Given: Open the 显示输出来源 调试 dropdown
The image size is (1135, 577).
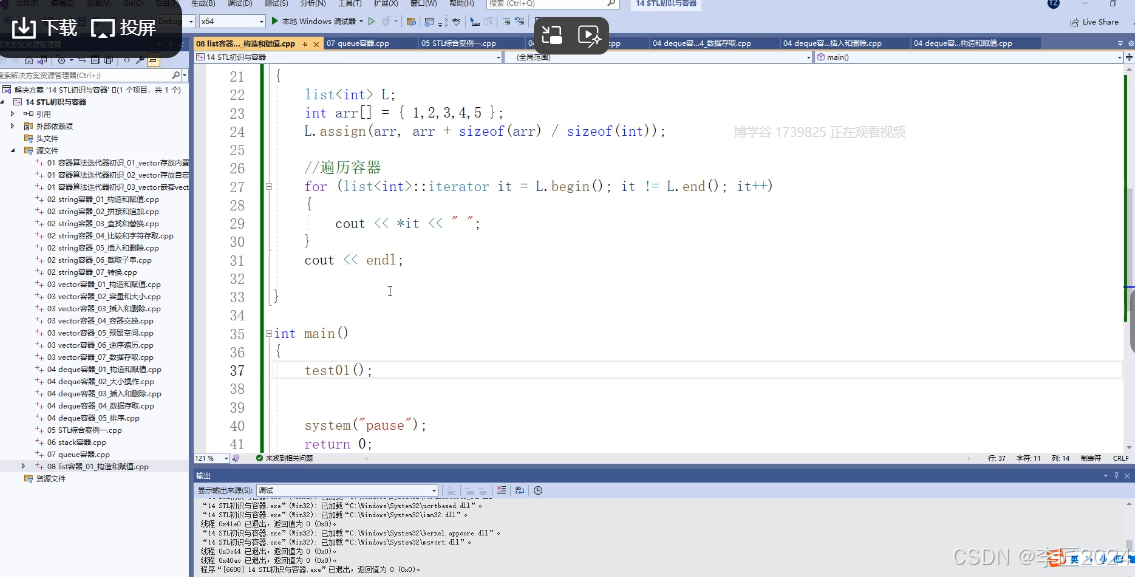Looking at the screenshot, I should [347, 490].
